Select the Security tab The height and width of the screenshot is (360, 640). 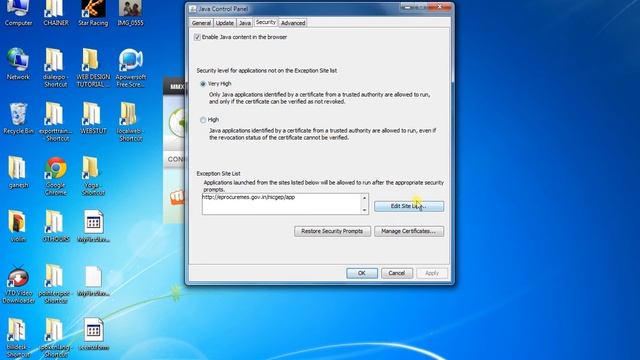pyautogui.click(x=266, y=22)
